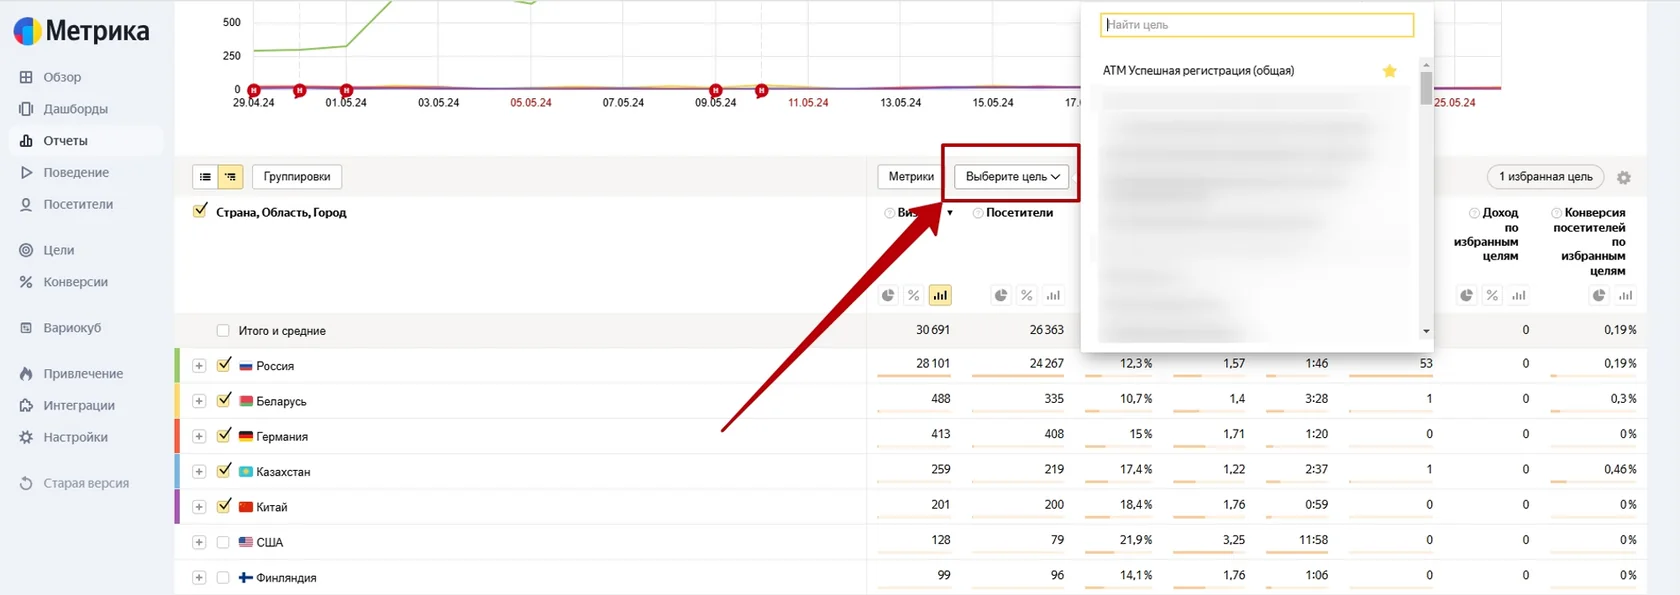Select pie chart icon under Посетители column

[1000, 295]
